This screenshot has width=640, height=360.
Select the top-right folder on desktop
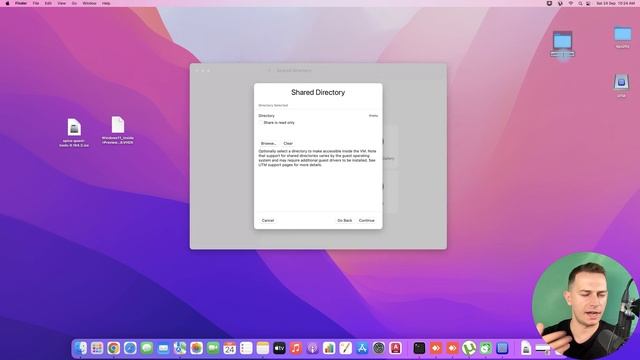click(x=622, y=38)
